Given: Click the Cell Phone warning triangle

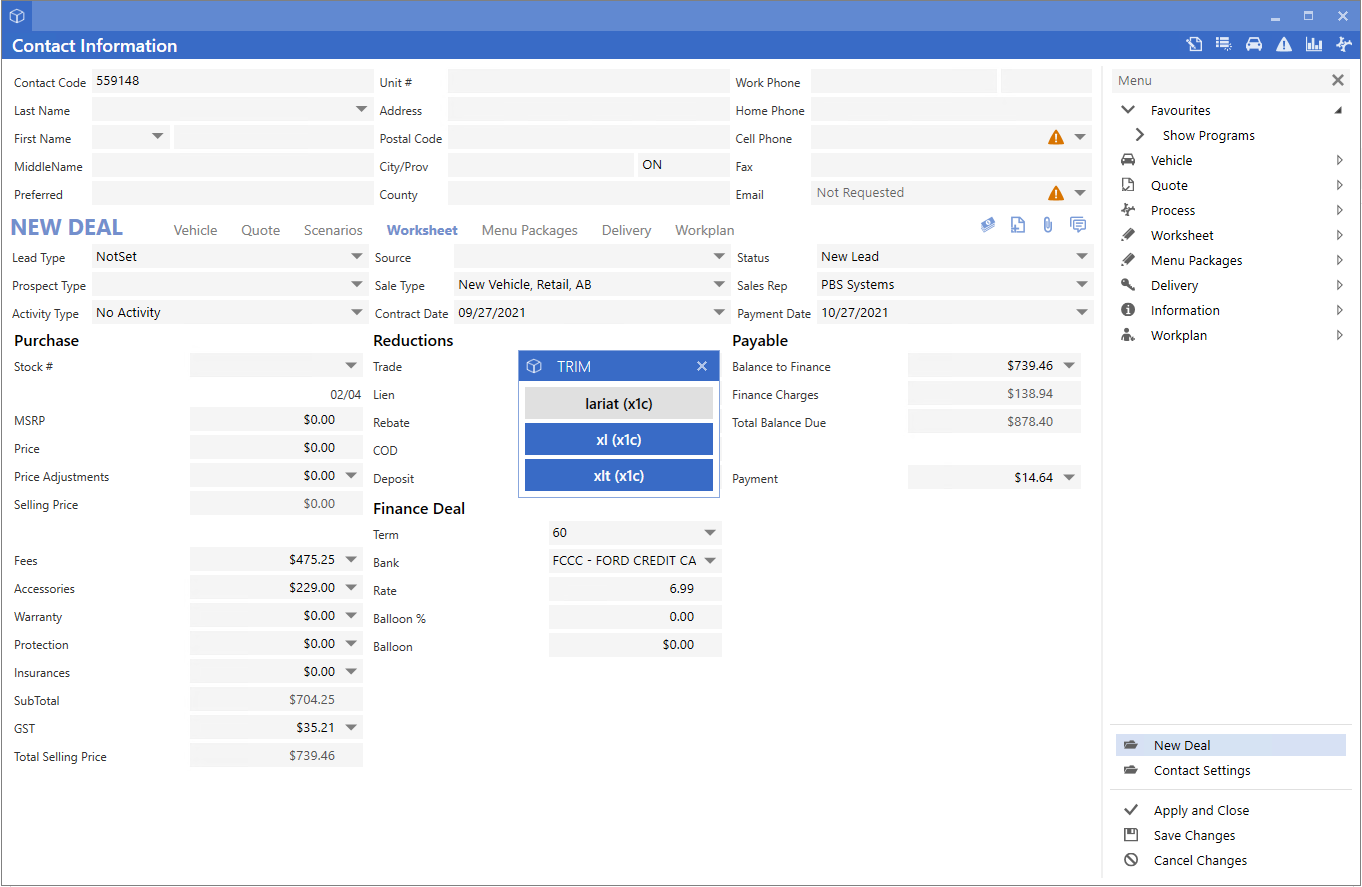Looking at the screenshot, I should coord(1056,137).
